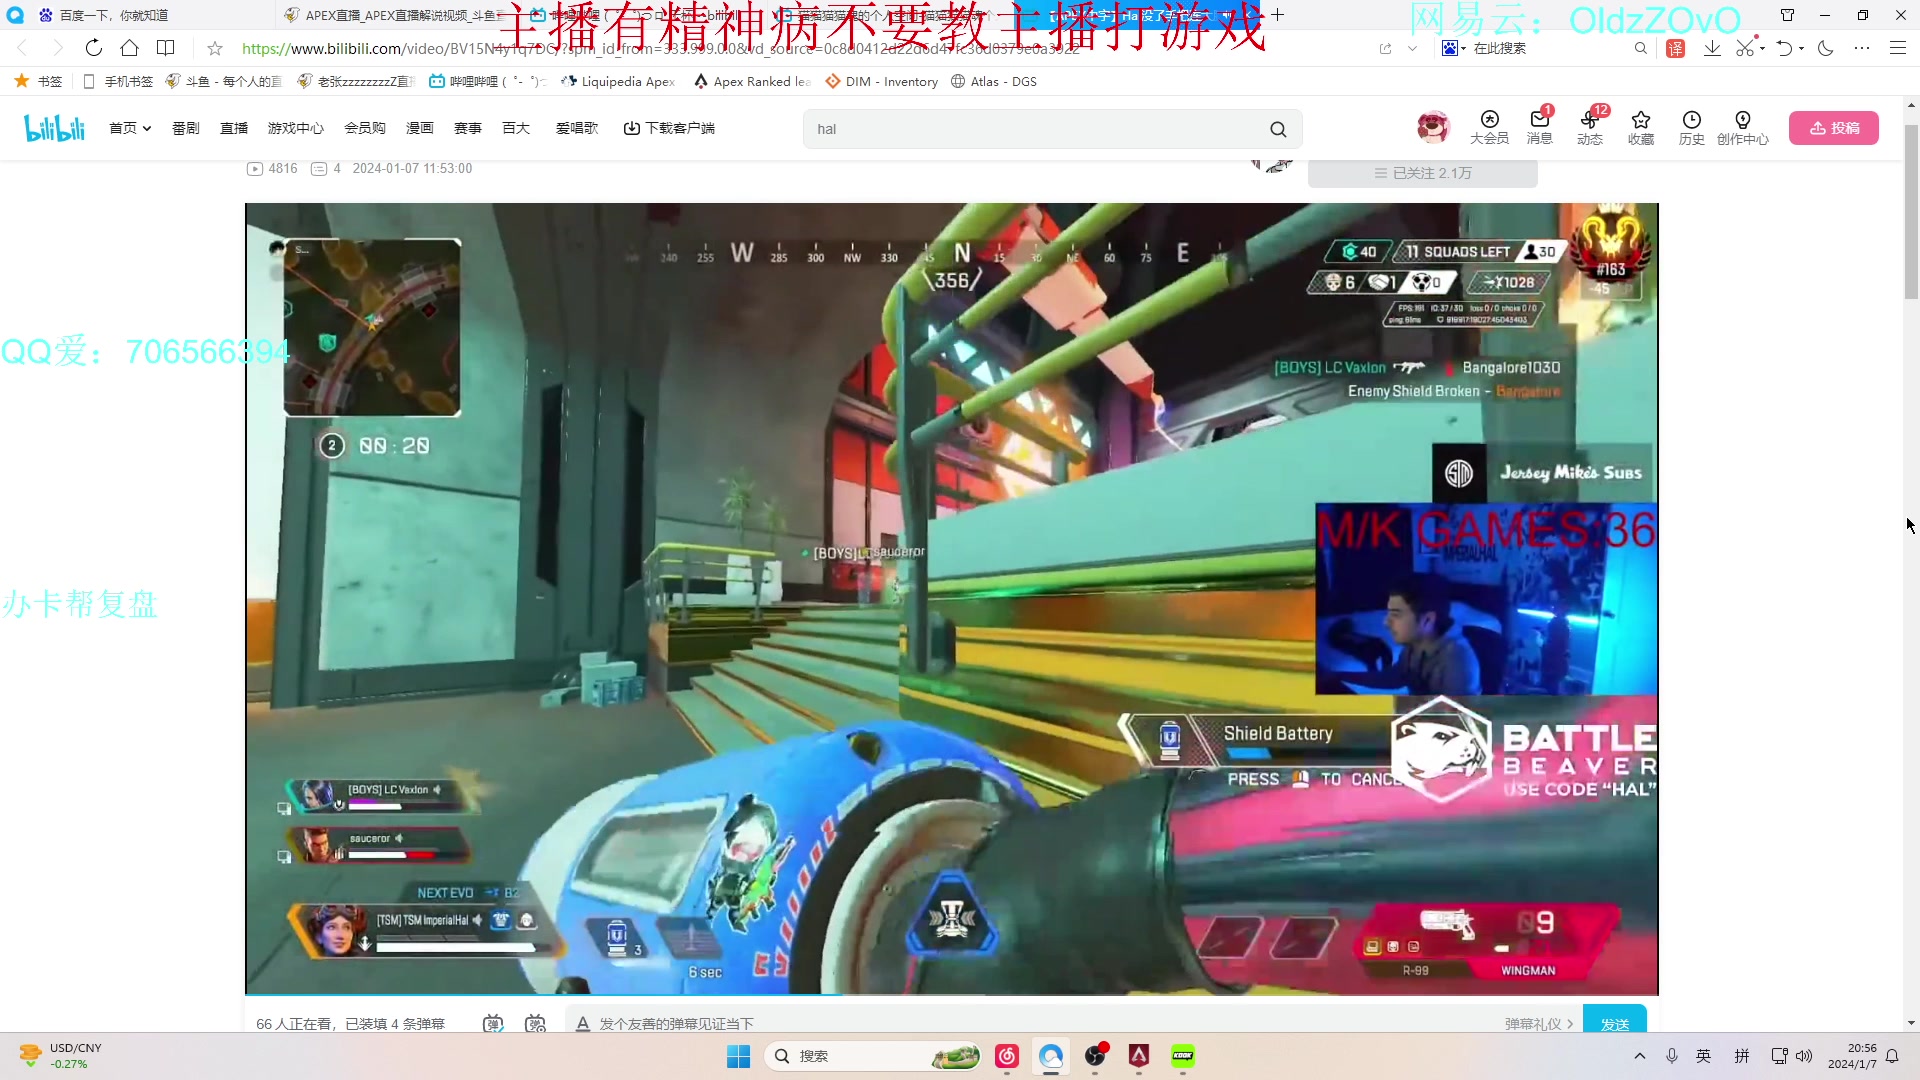This screenshot has width=1920, height=1080.
Task: Click the bilibili search magnifier icon
Action: click(x=1278, y=129)
